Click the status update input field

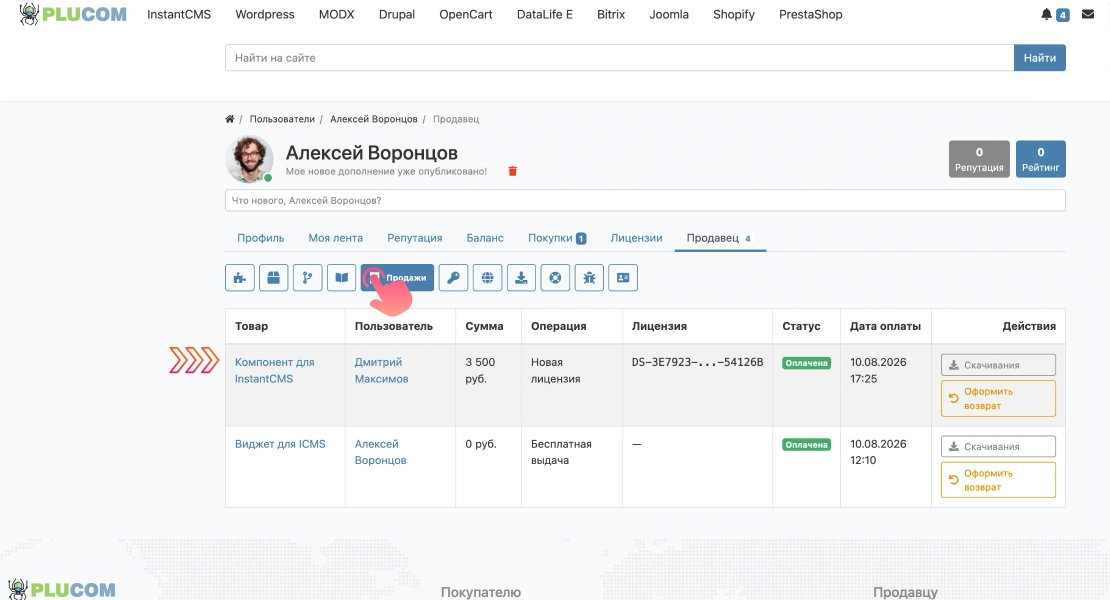point(645,200)
